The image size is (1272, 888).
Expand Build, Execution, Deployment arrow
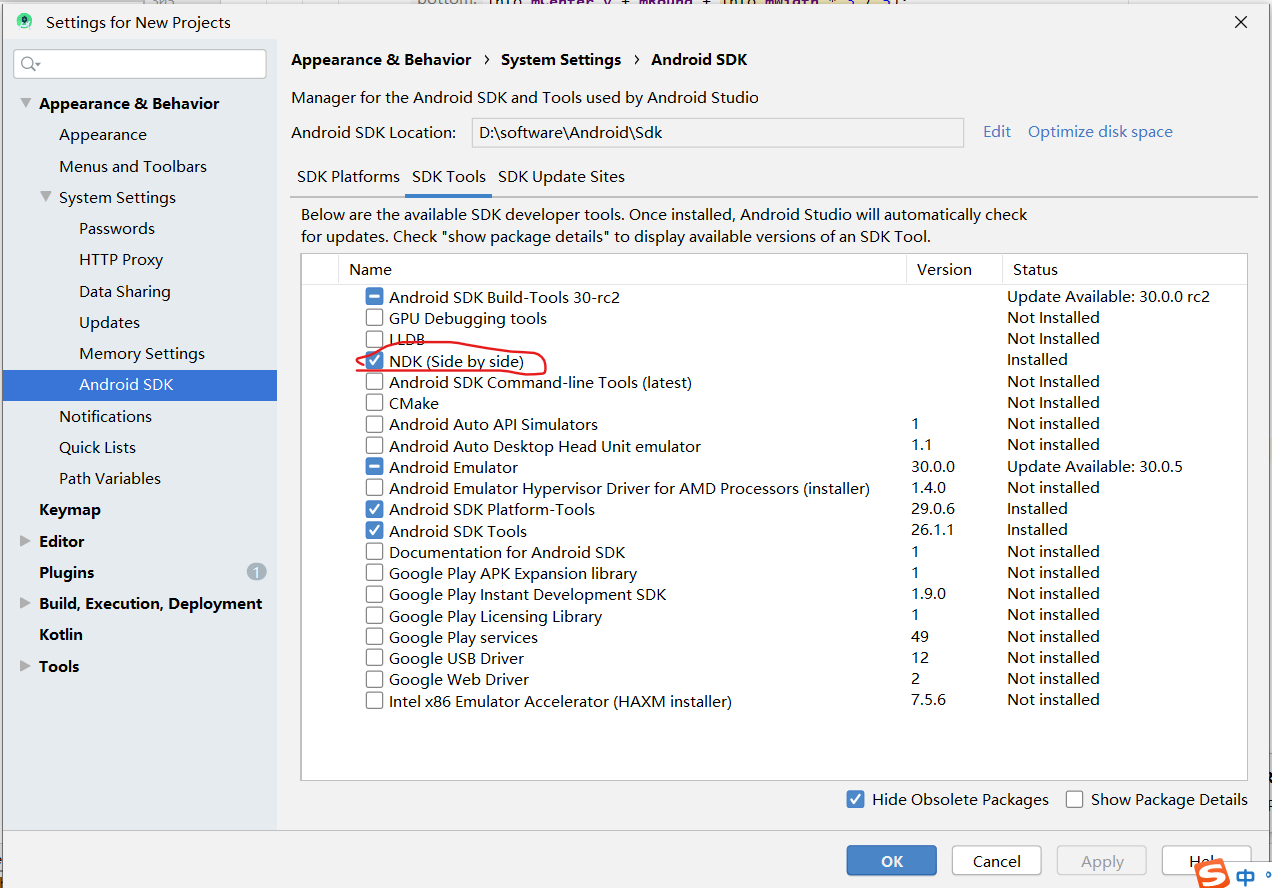25,603
